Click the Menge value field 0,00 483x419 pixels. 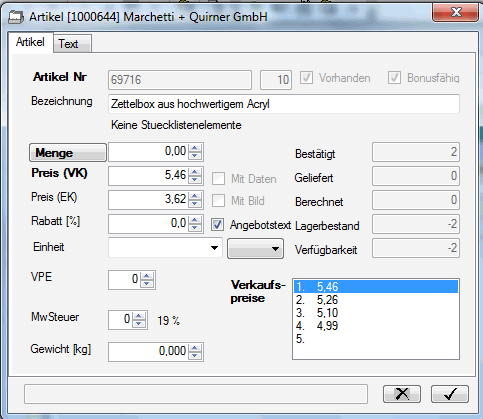(x=148, y=152)
